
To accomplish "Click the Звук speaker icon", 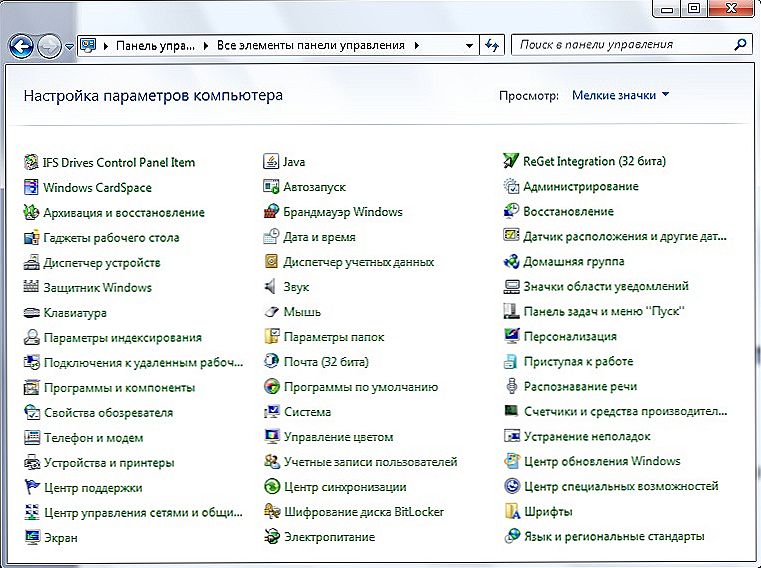I will coord(271,287).
